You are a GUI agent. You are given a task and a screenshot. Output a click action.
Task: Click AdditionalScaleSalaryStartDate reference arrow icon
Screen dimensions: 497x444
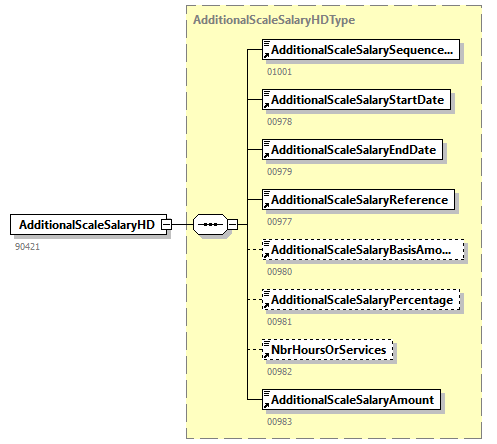click(x=266, y=105)
